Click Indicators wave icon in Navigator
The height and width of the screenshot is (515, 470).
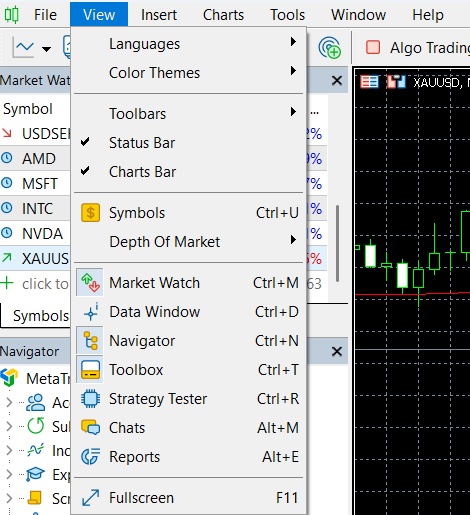pos(35,450)
